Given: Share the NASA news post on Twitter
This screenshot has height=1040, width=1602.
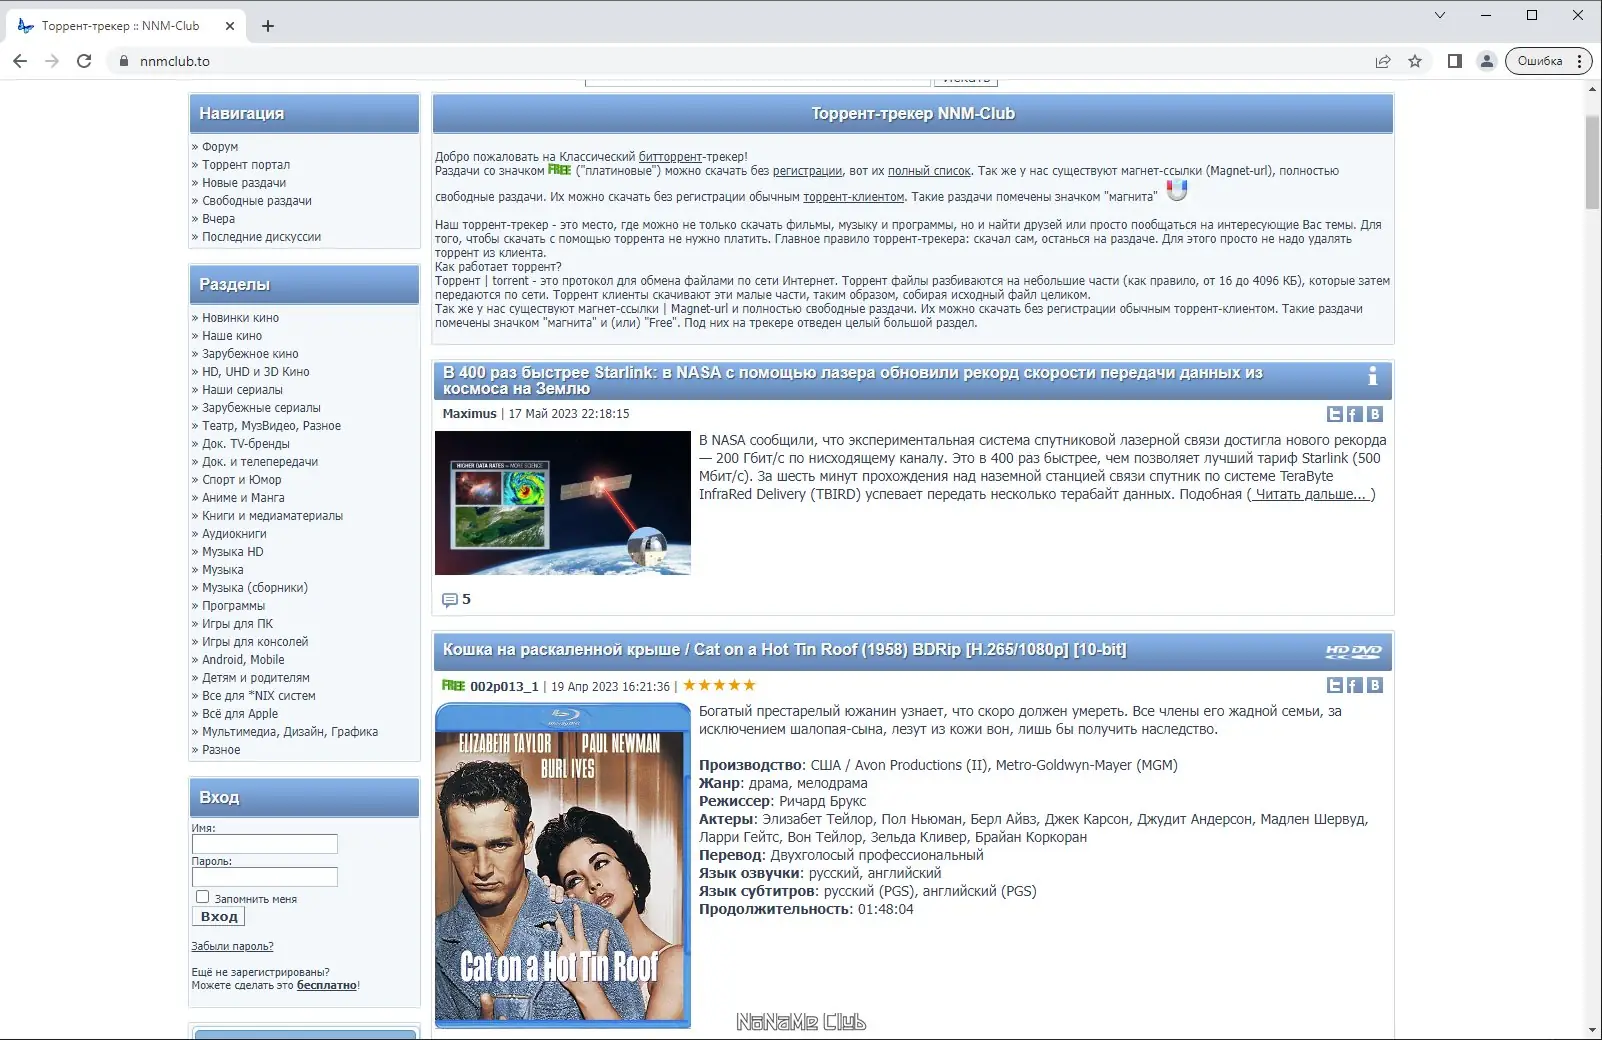Looking at the screenshot, I should (1335, 414).
